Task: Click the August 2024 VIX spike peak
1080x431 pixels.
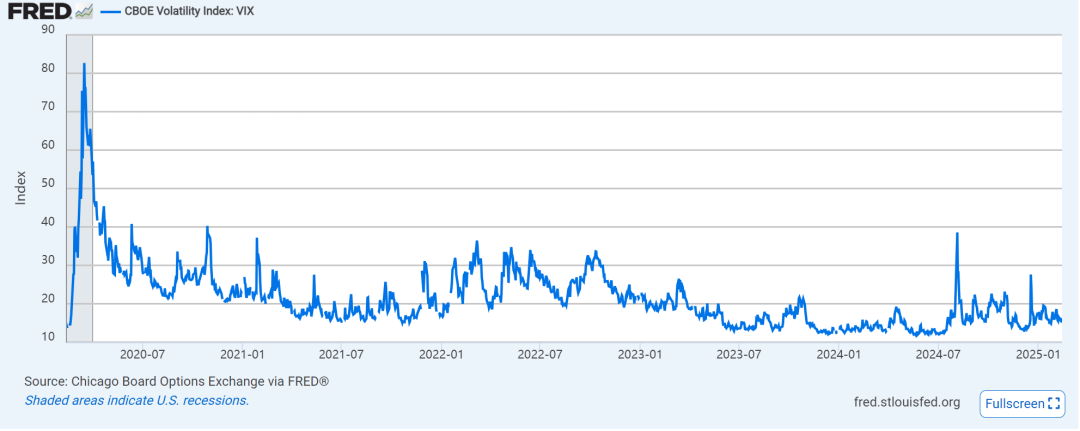Action: click(957, 234)
